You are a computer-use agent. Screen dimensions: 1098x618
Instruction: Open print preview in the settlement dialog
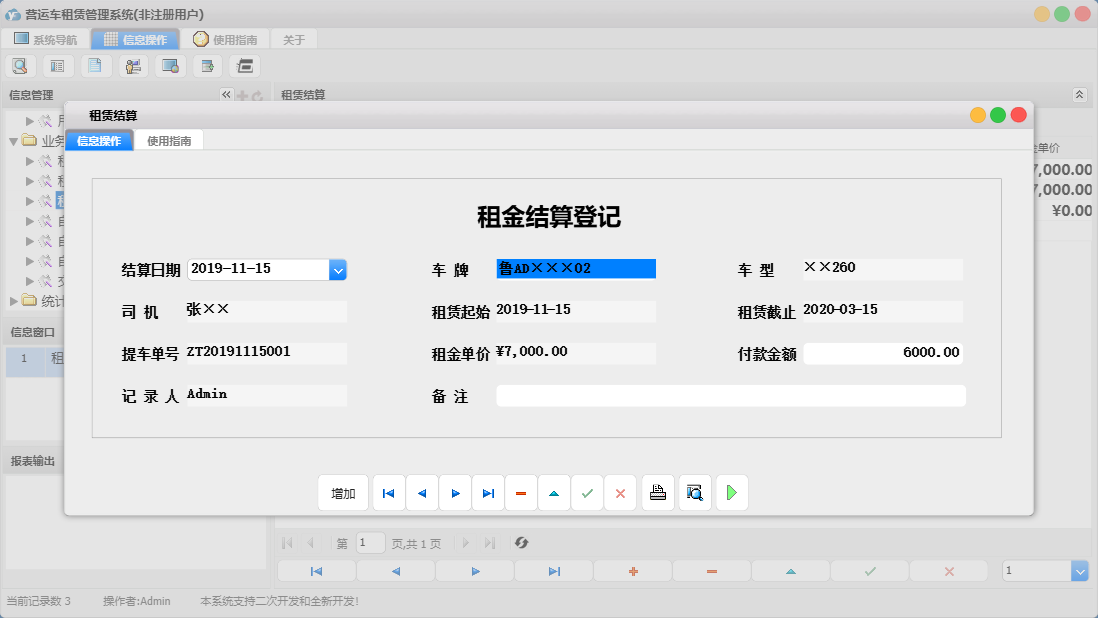[694, 492]
